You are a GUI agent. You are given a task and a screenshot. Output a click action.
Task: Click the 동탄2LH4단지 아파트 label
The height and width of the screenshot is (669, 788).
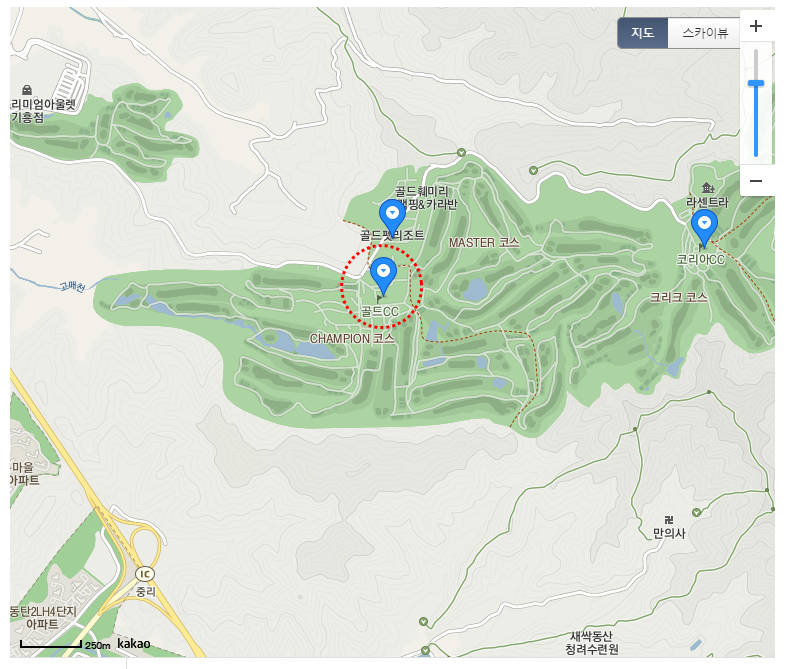tap(43, 618)
